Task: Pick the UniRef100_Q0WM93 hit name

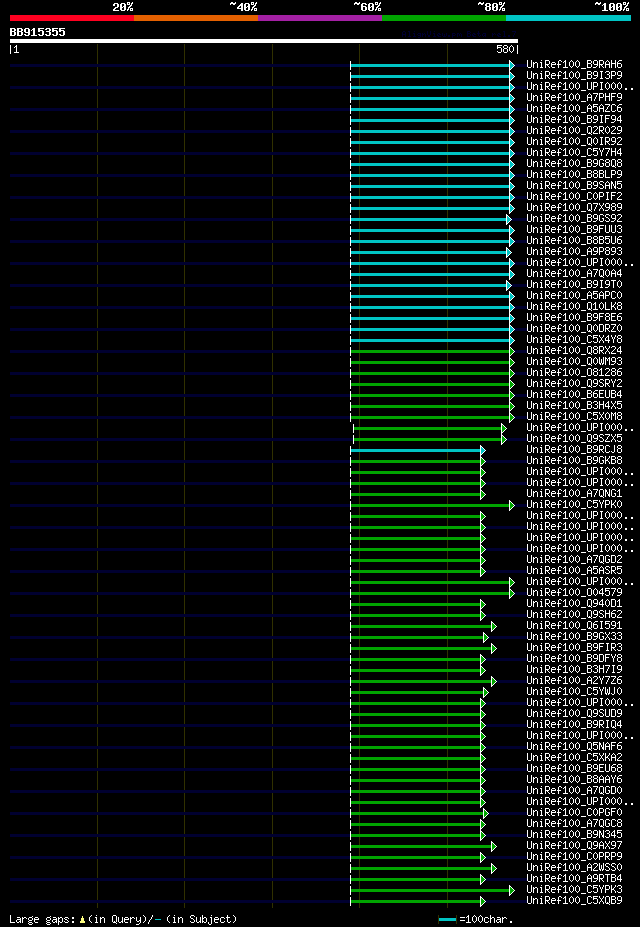Action: [x=574, y=362]
